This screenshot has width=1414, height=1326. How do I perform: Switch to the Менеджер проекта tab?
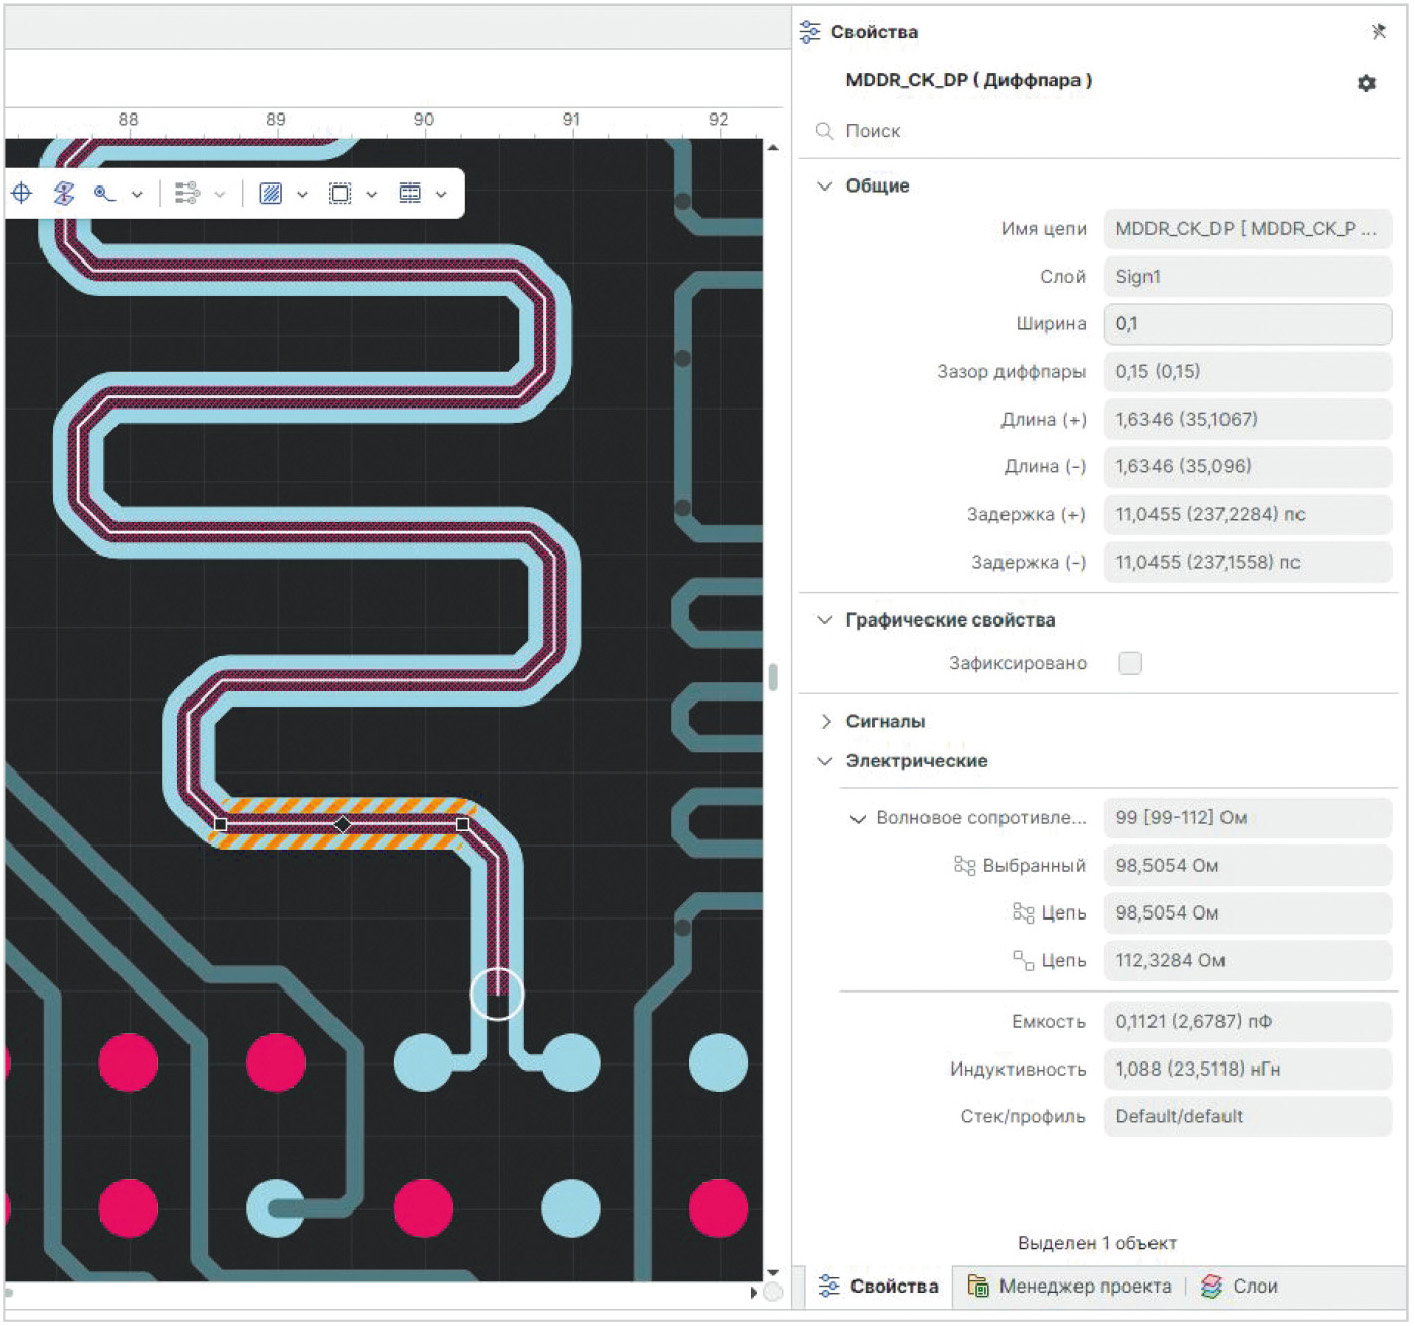(1070, 1286)
